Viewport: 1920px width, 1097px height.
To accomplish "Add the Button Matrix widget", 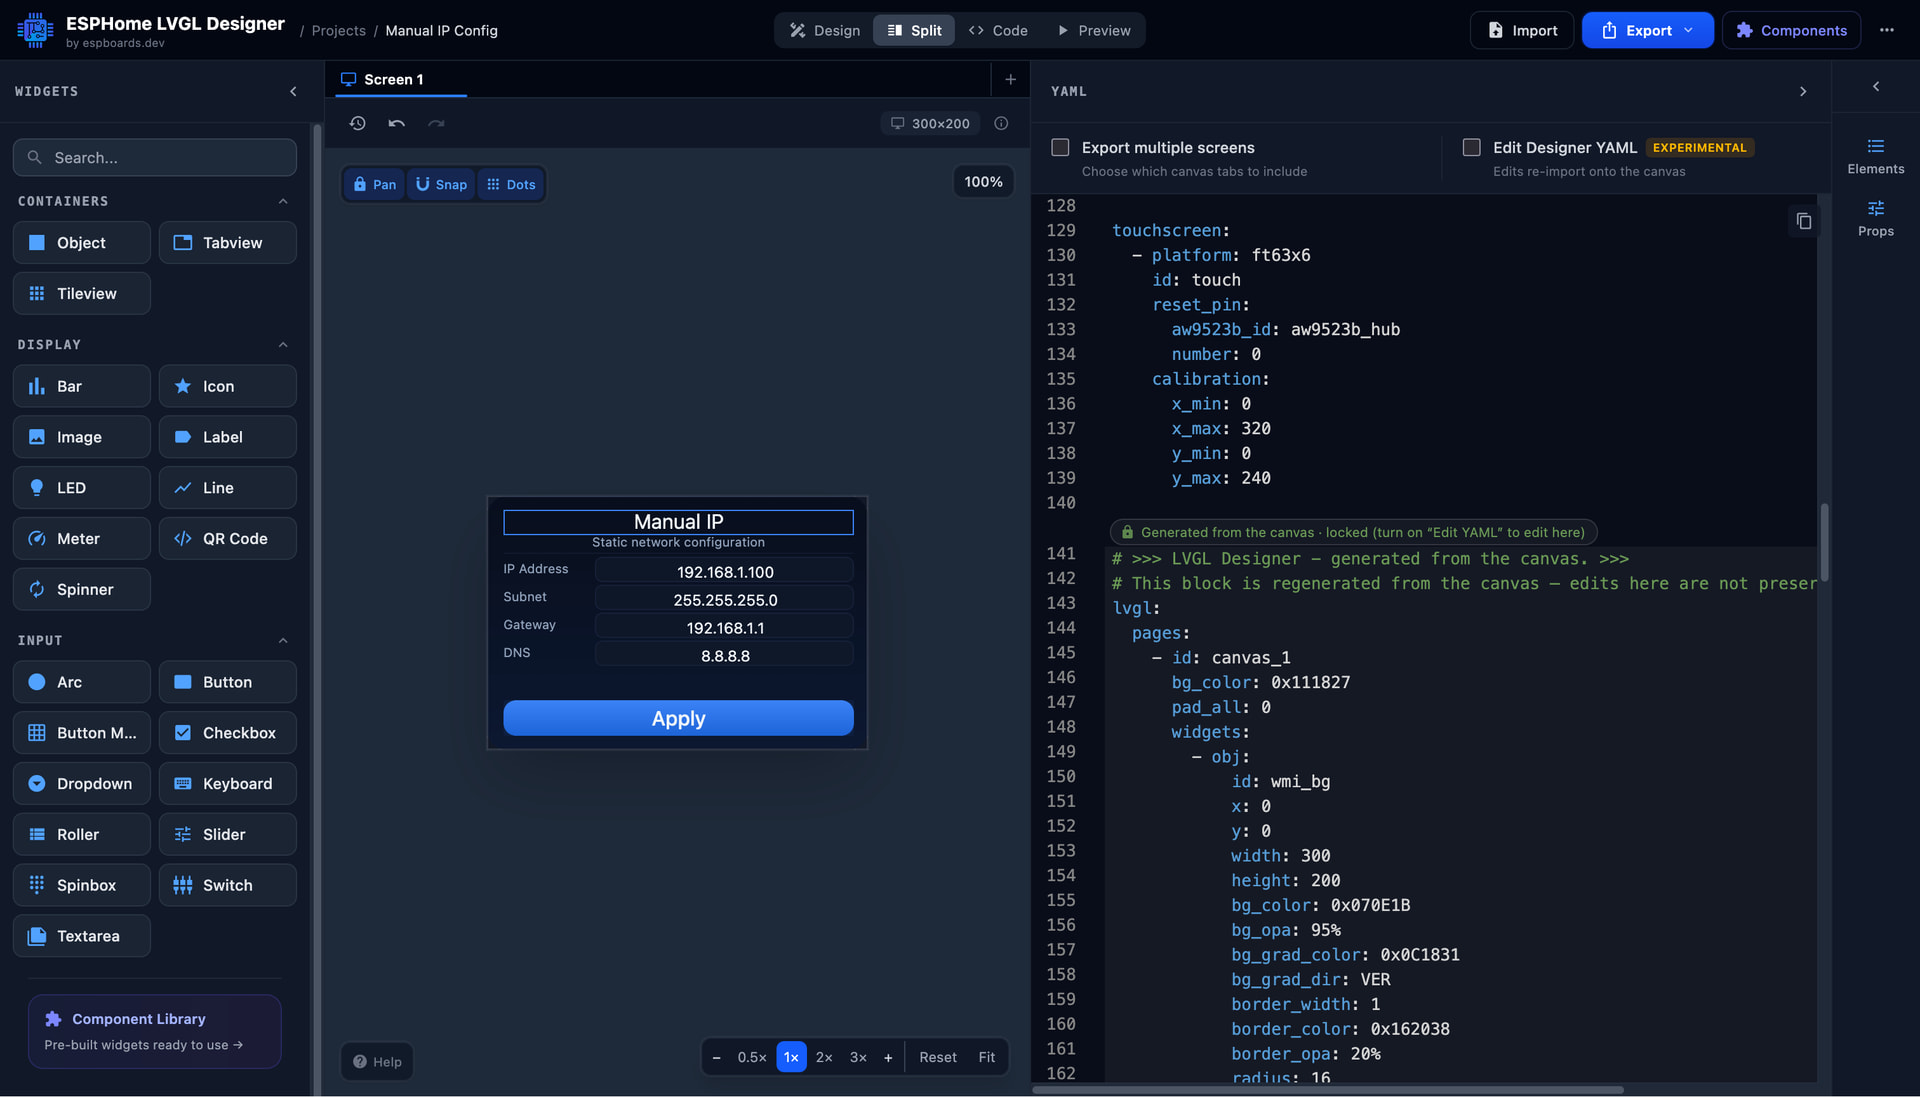I will point(82,733).
